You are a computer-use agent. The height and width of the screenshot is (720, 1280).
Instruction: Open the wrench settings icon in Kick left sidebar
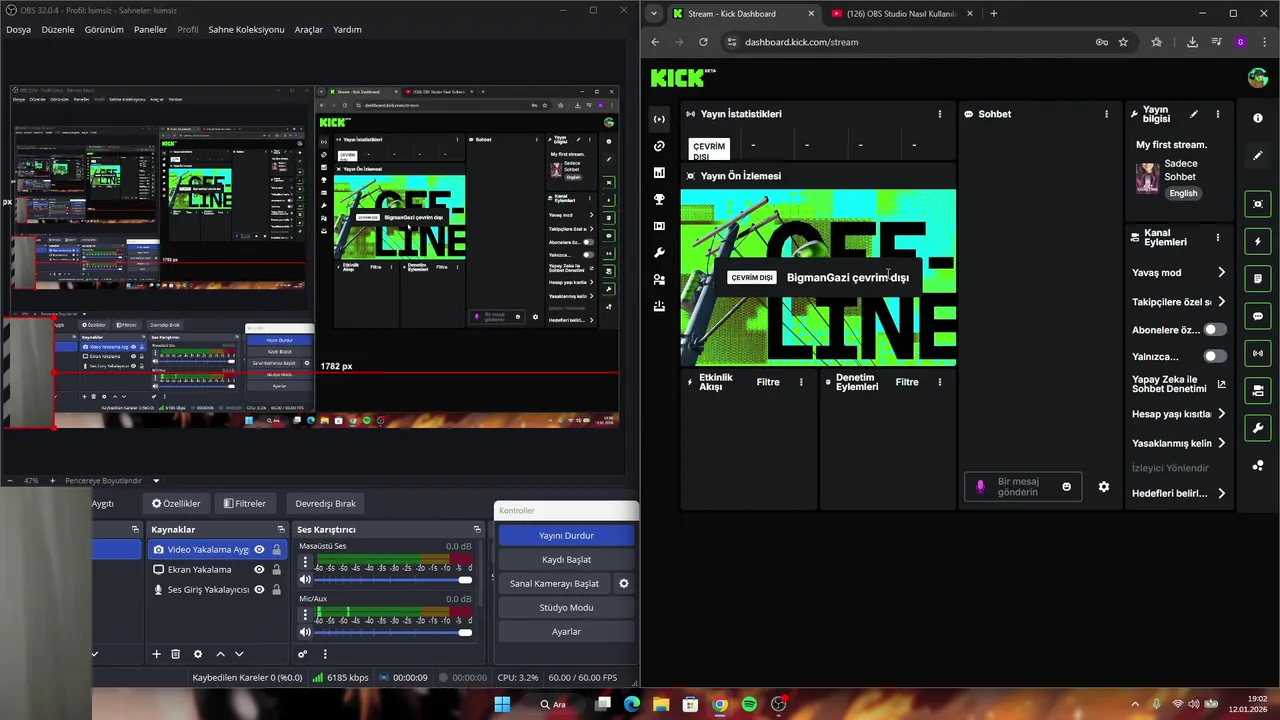[x=659, y=253]
